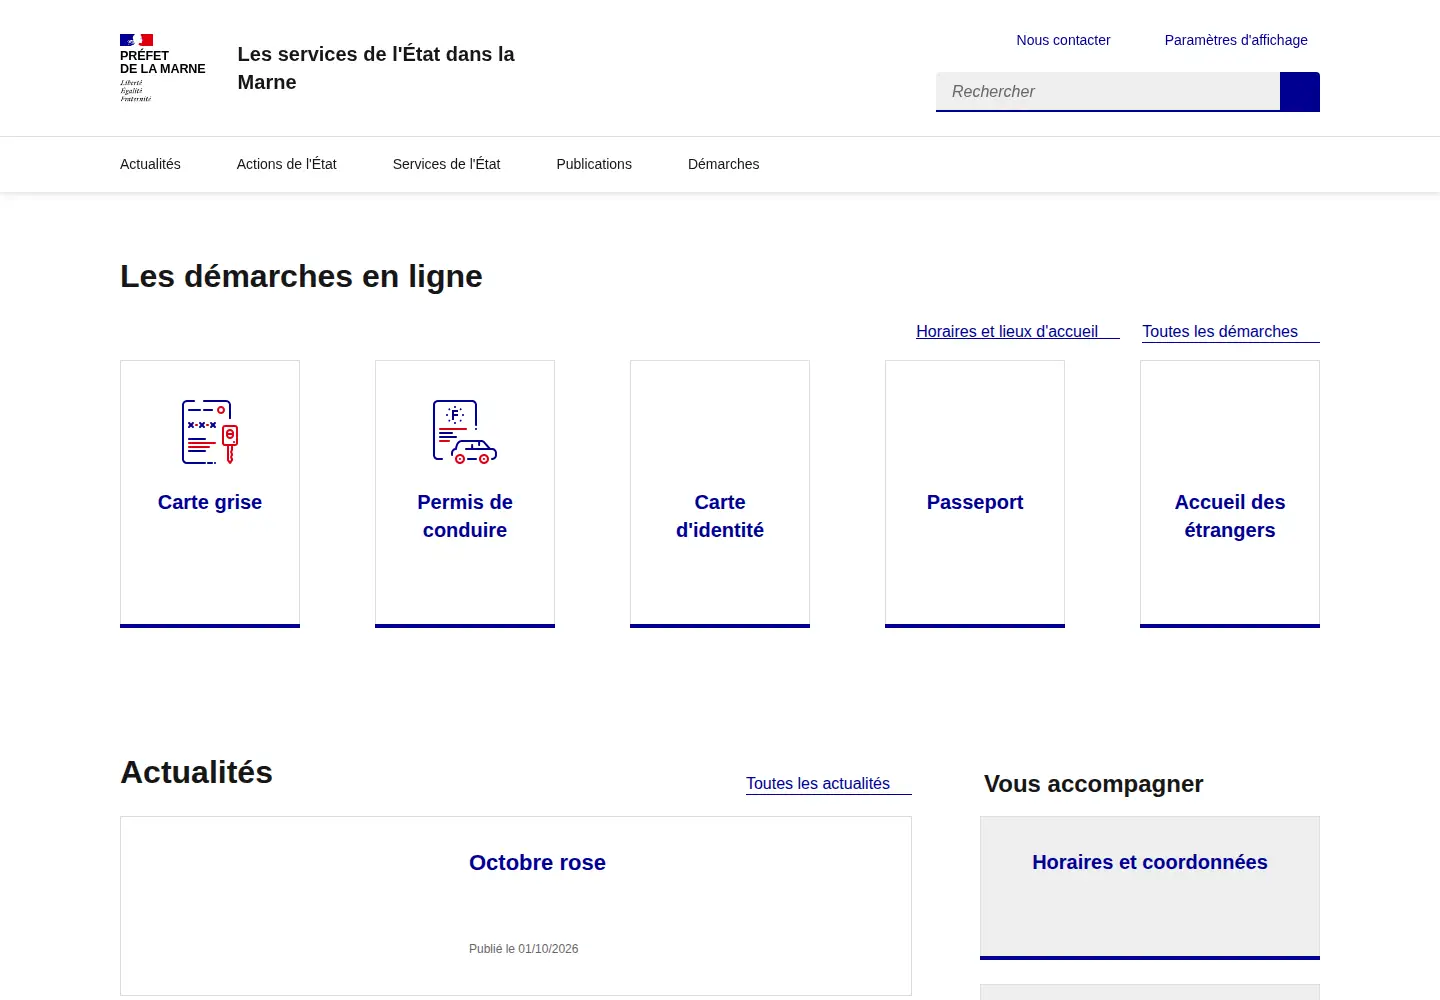
Task: Focus the Rechercher search field
Action: tap(1108, 92)
